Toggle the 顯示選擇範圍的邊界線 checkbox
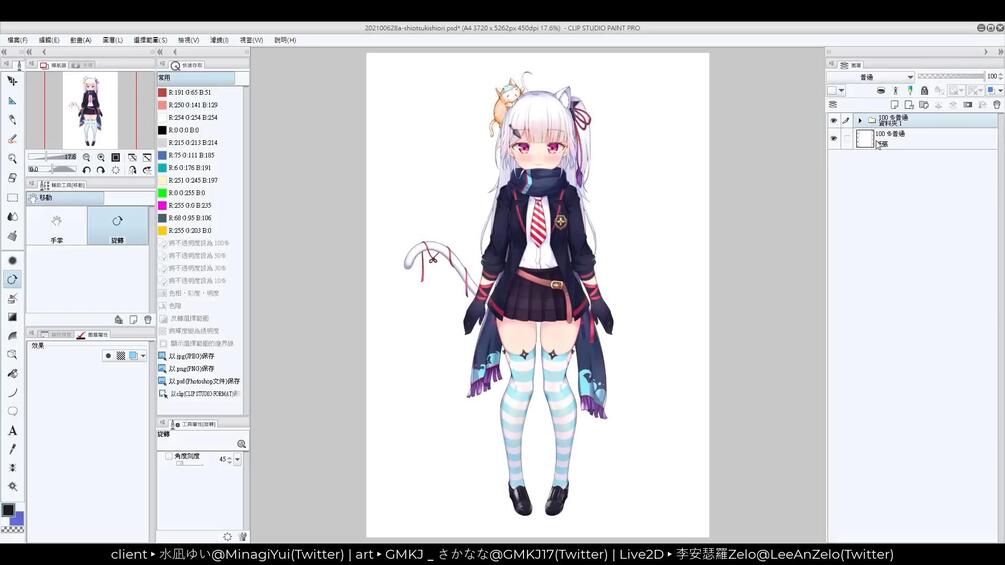 click(163, 343)
